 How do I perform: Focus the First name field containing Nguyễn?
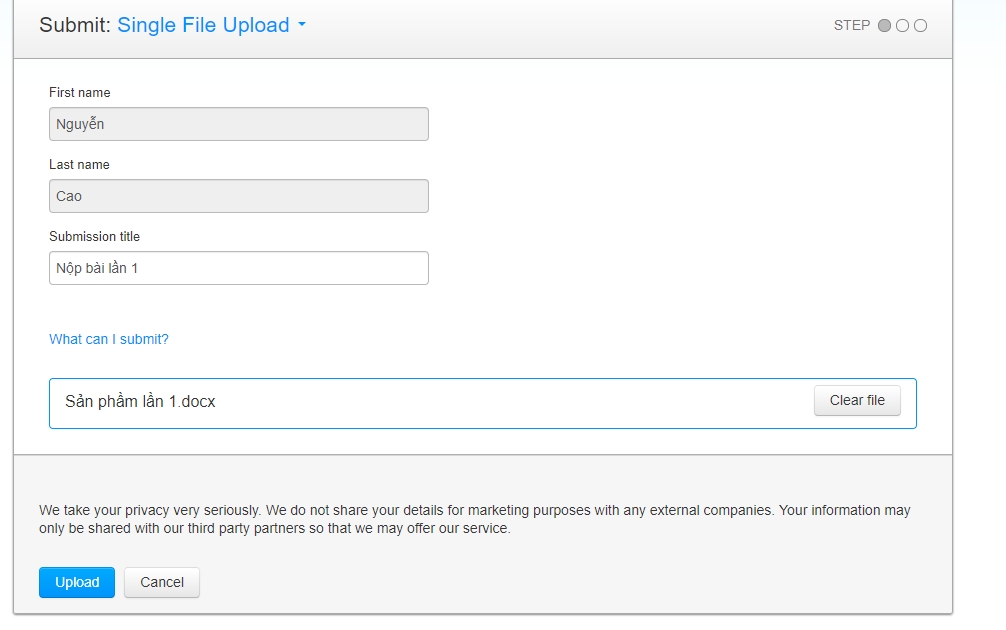click(x=239, y=124)
